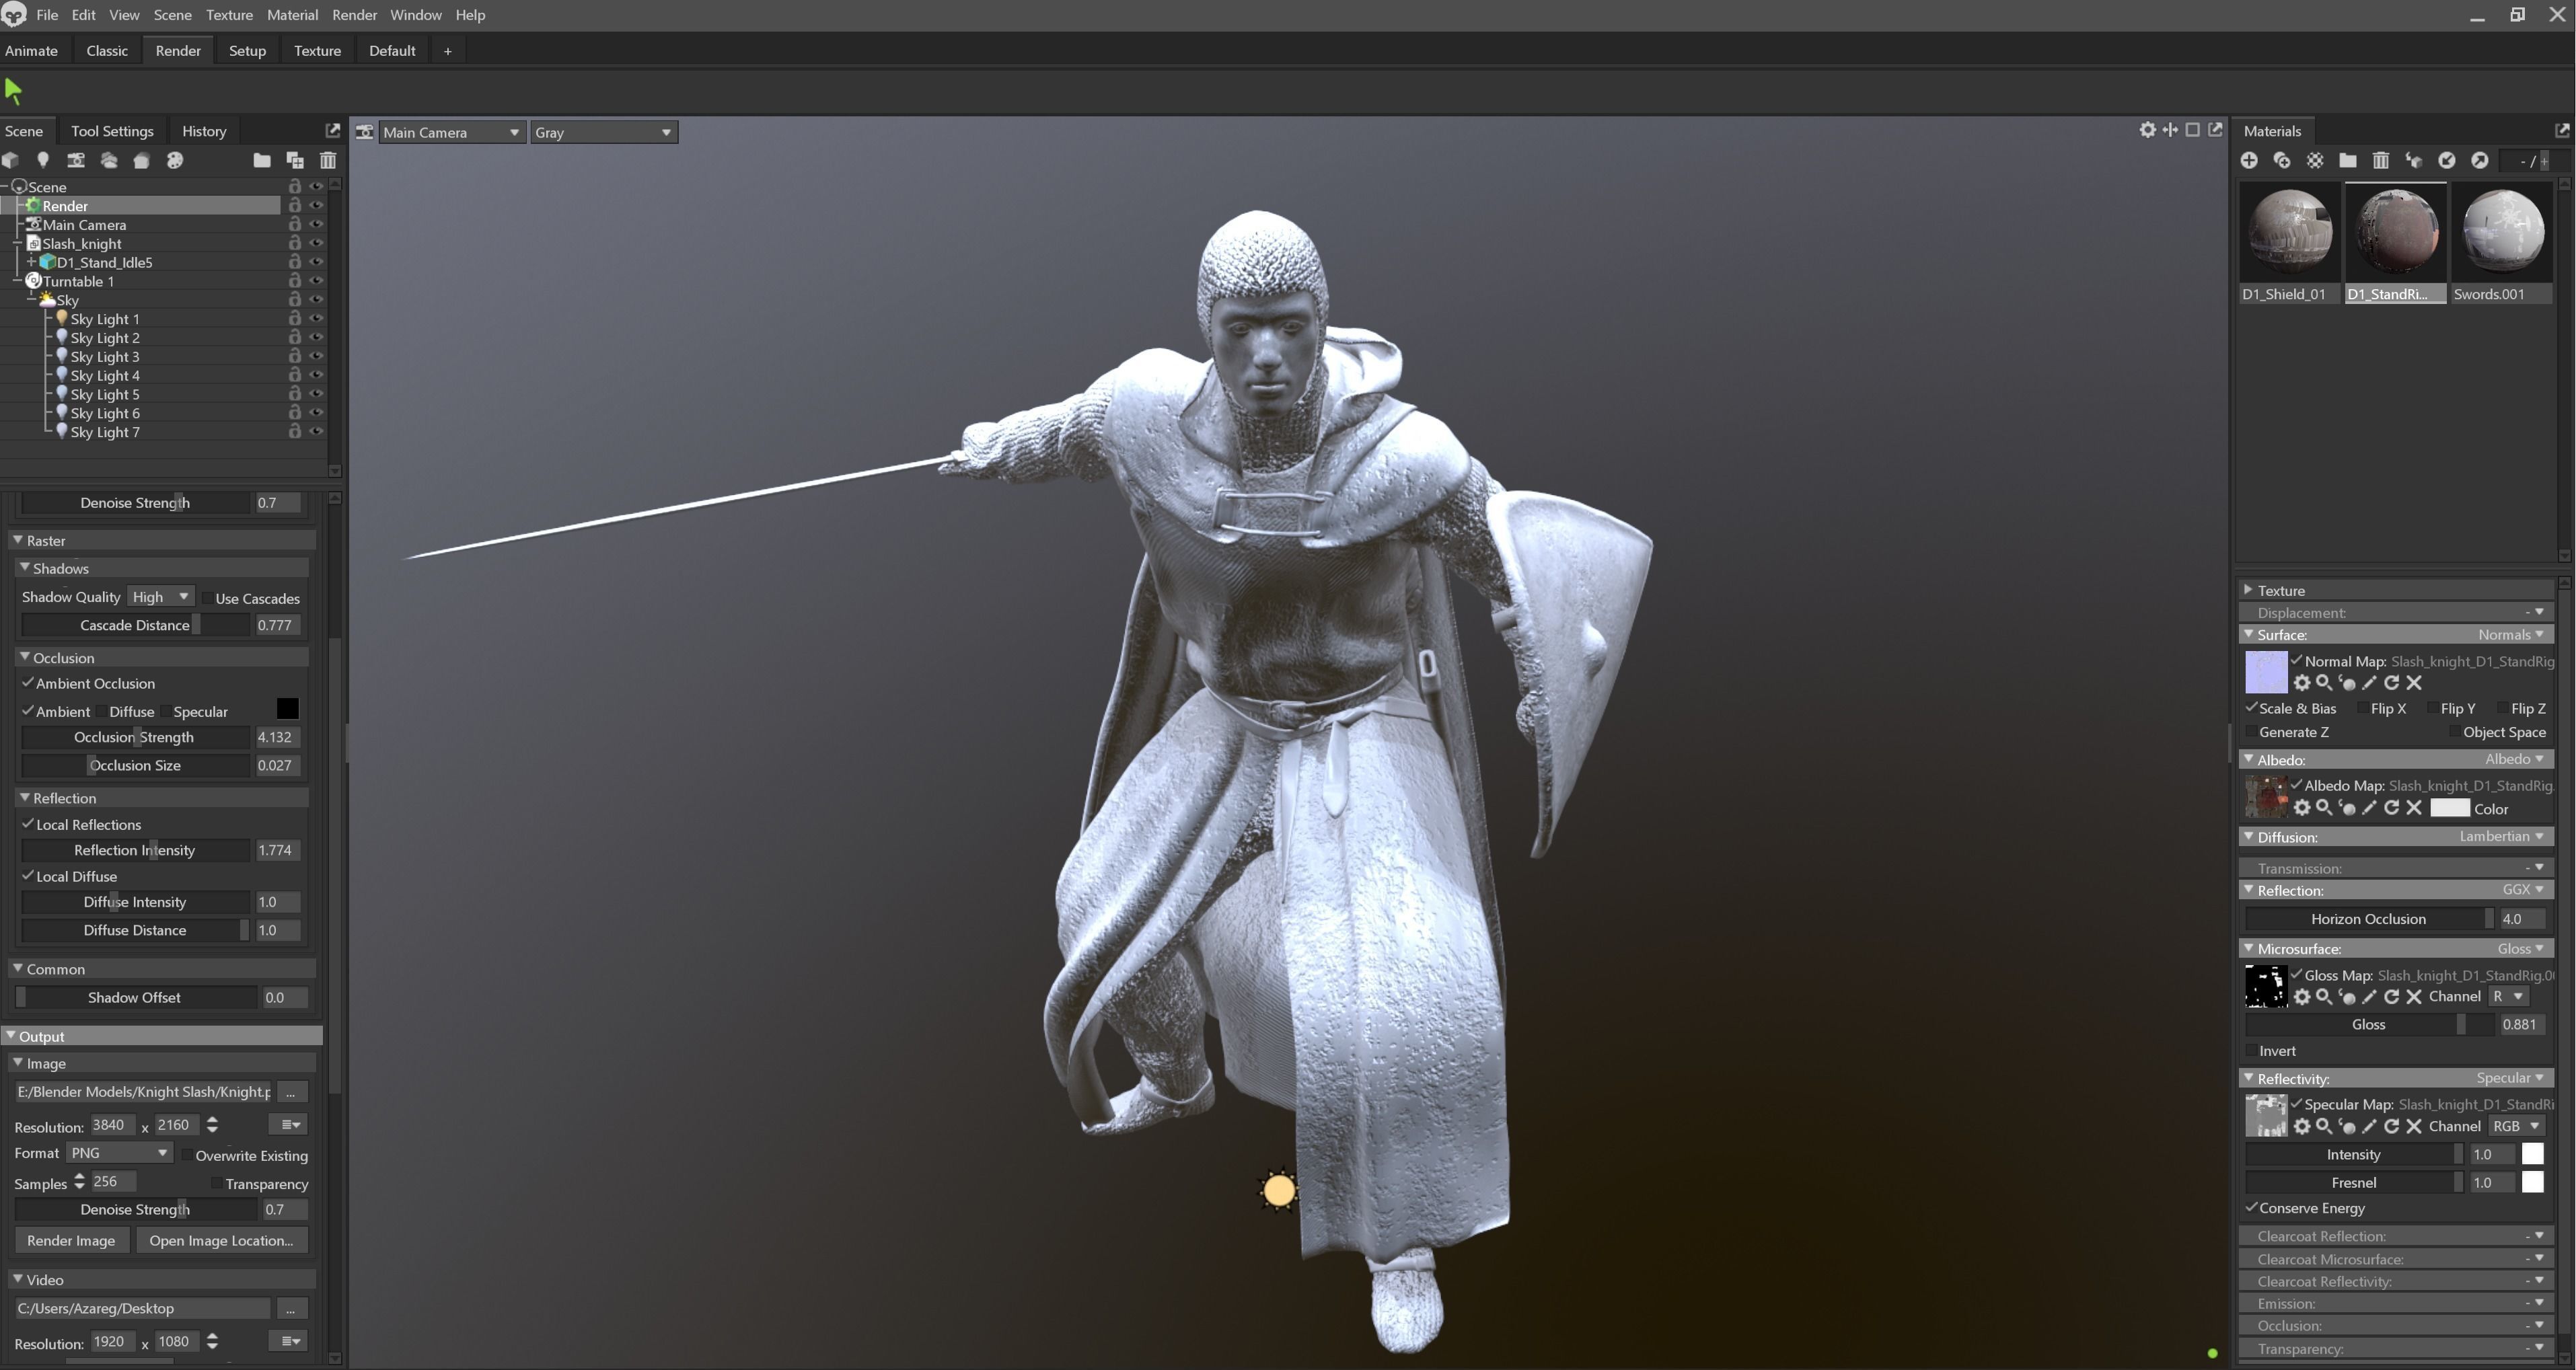2576x1370 pixels.
Task: Toggle Ambient Occlusion checkbox
Action: tap(28, 683)
